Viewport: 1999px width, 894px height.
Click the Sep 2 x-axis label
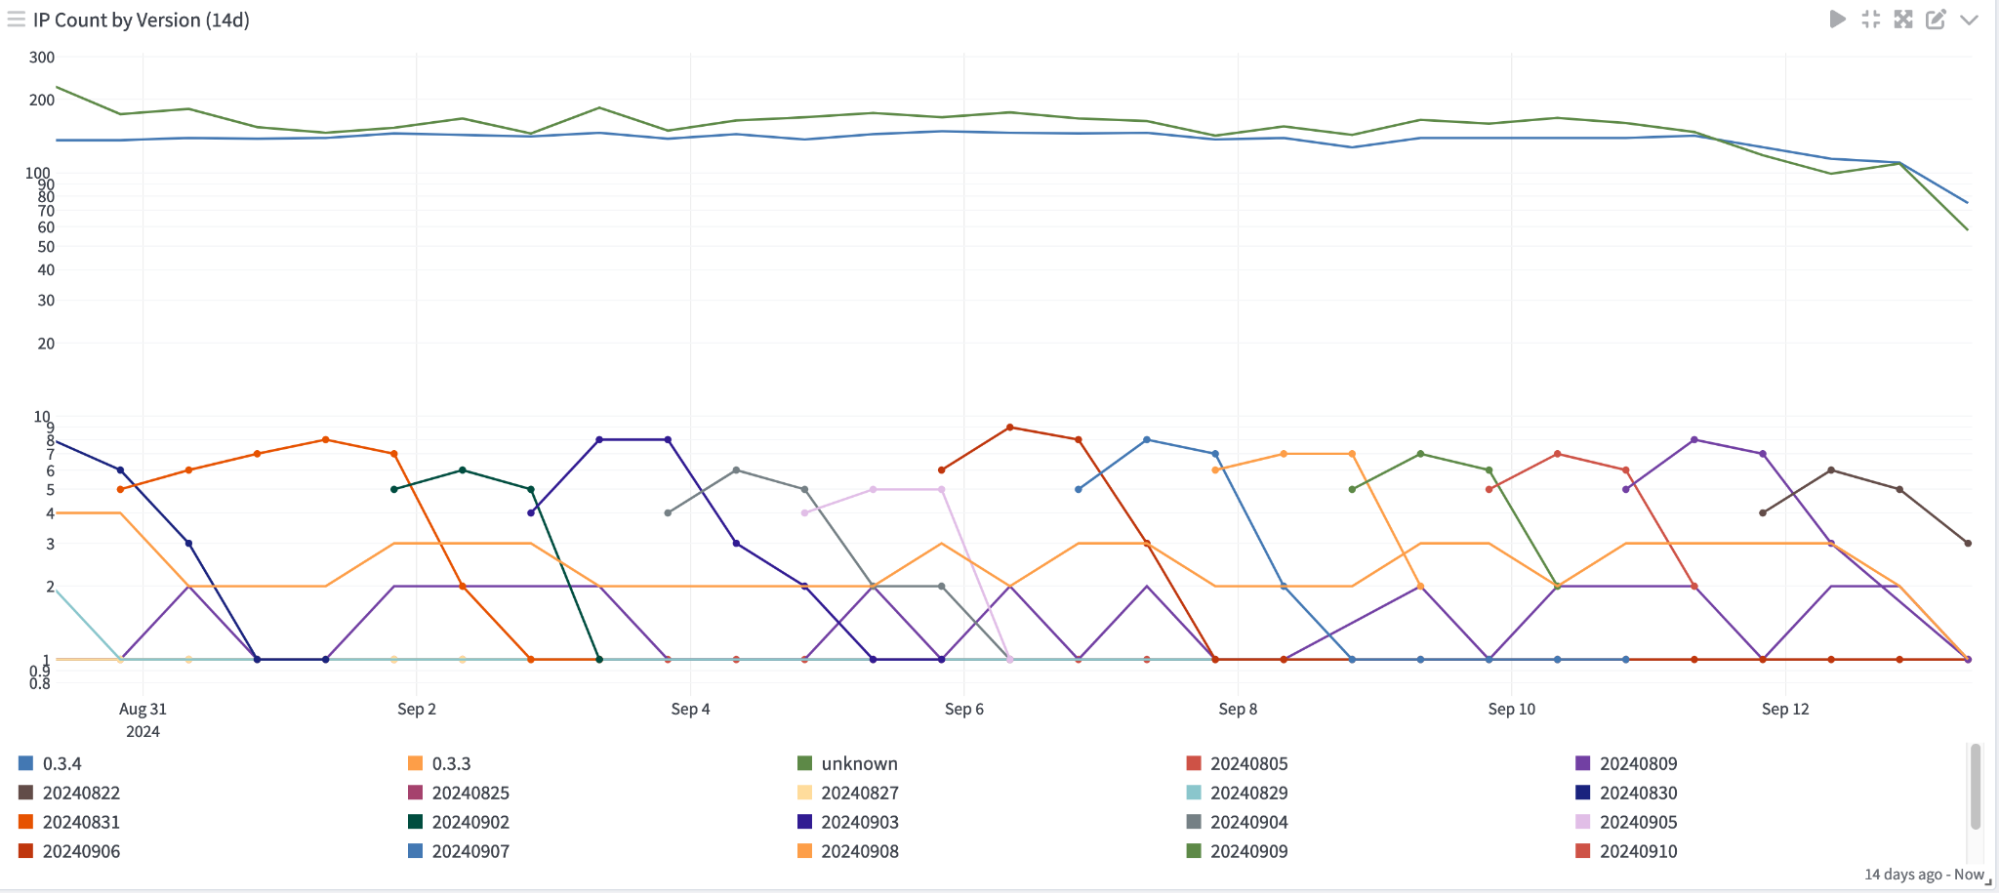(x=416, y=709)
